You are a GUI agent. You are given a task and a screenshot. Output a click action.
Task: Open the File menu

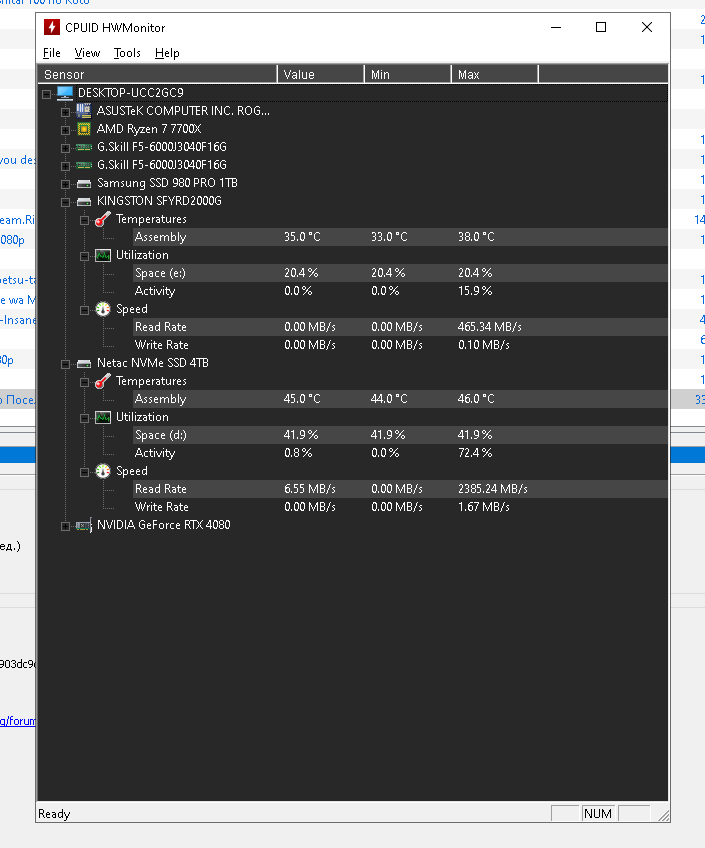51,53
